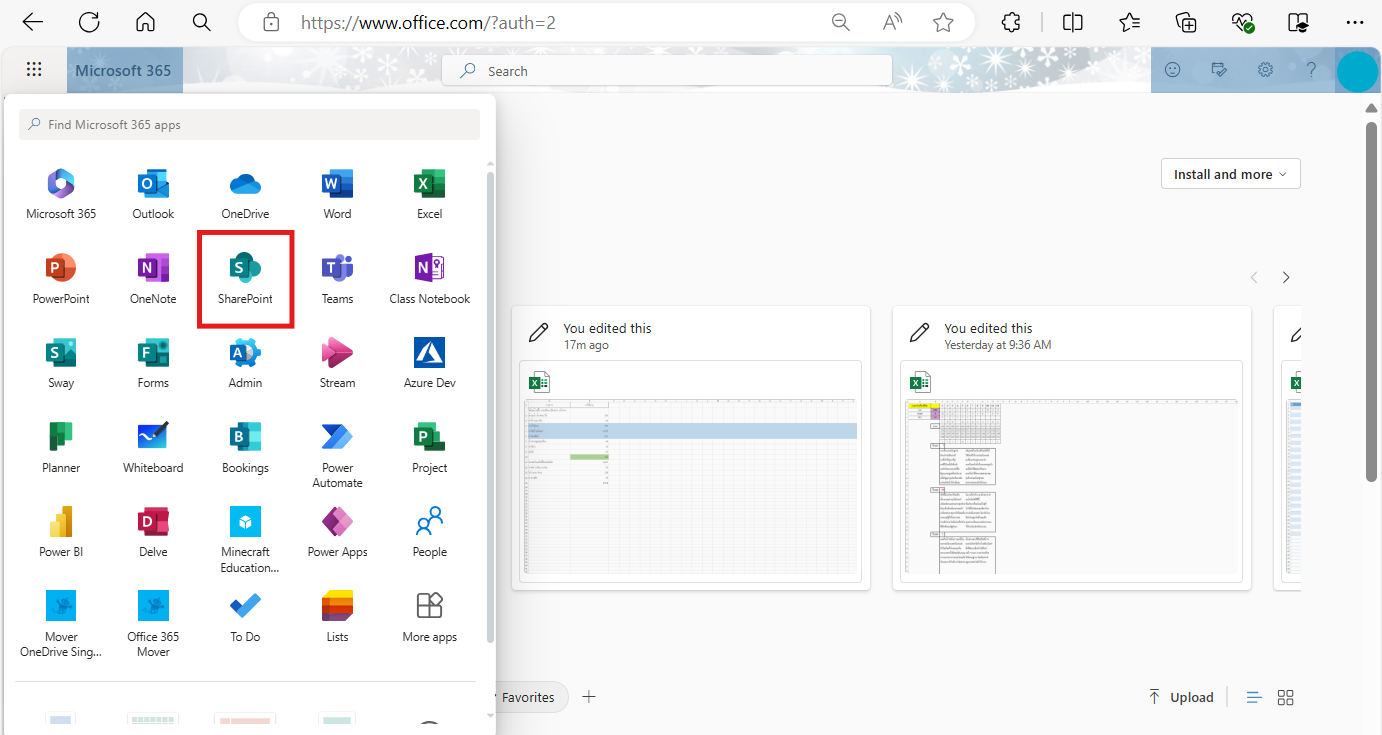Click the Upload button
The width and height of the screenshot is (1382, 735).
point(1181,697)
